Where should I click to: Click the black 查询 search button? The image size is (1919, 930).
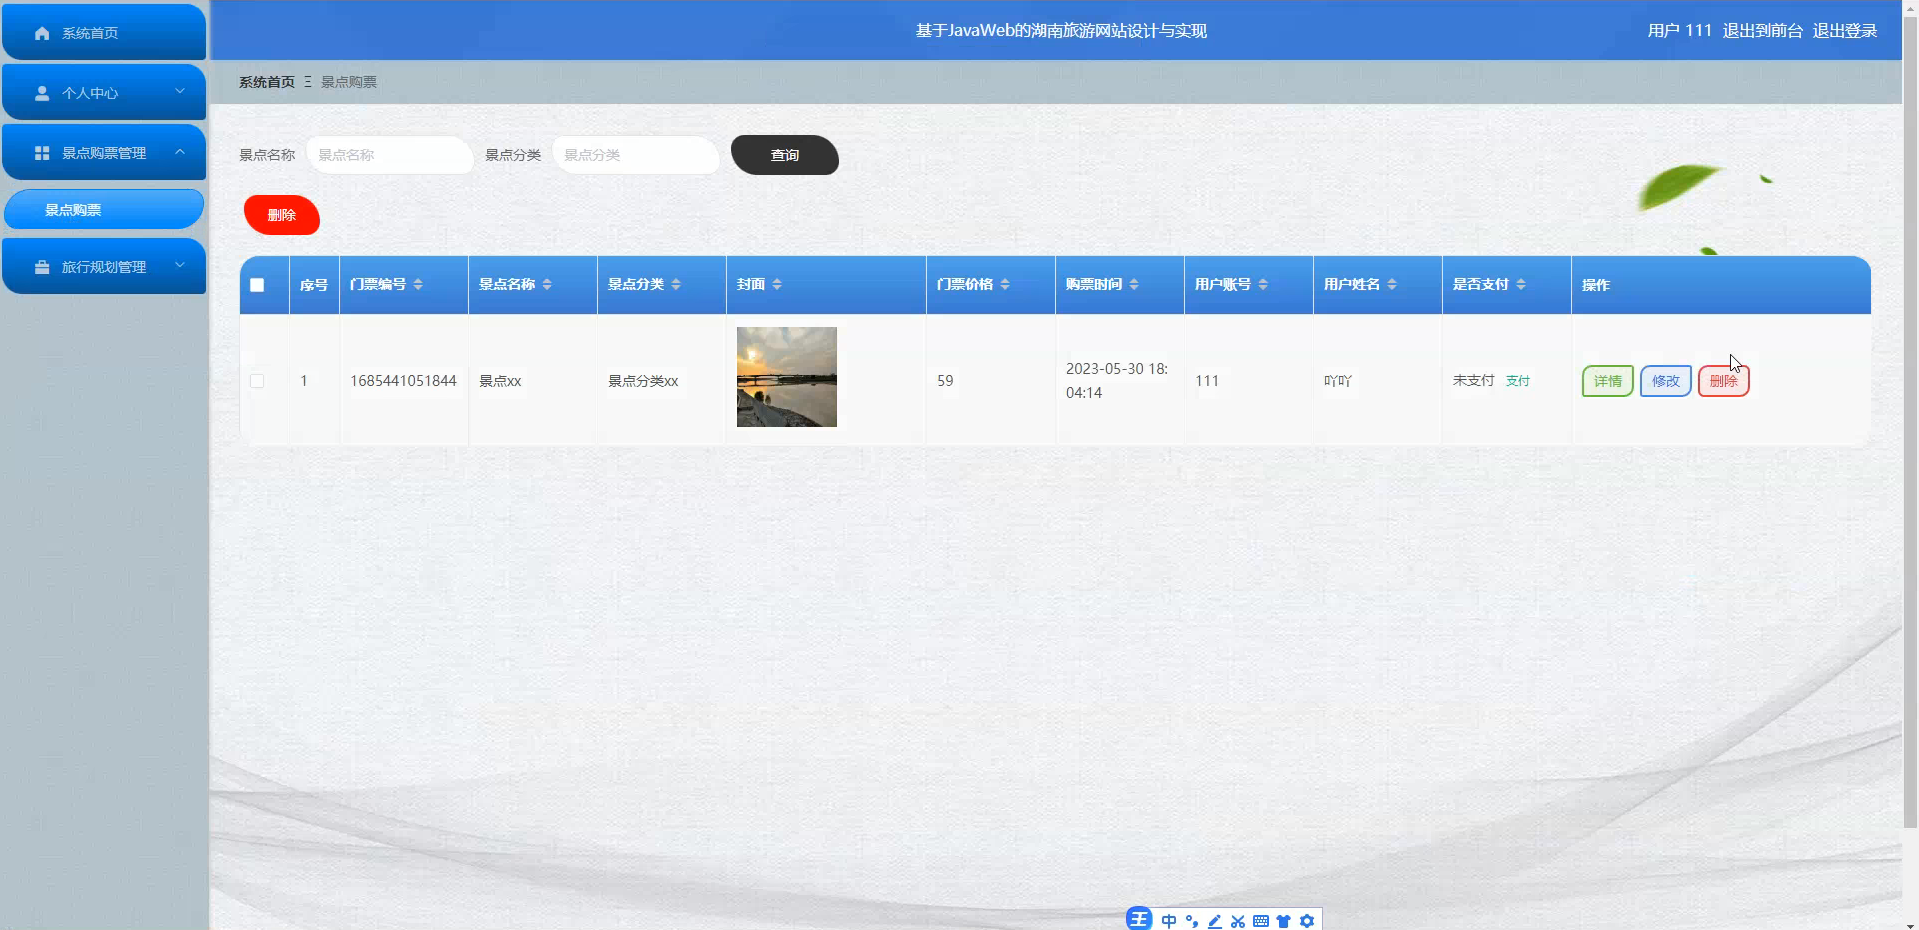click(785, 155)
